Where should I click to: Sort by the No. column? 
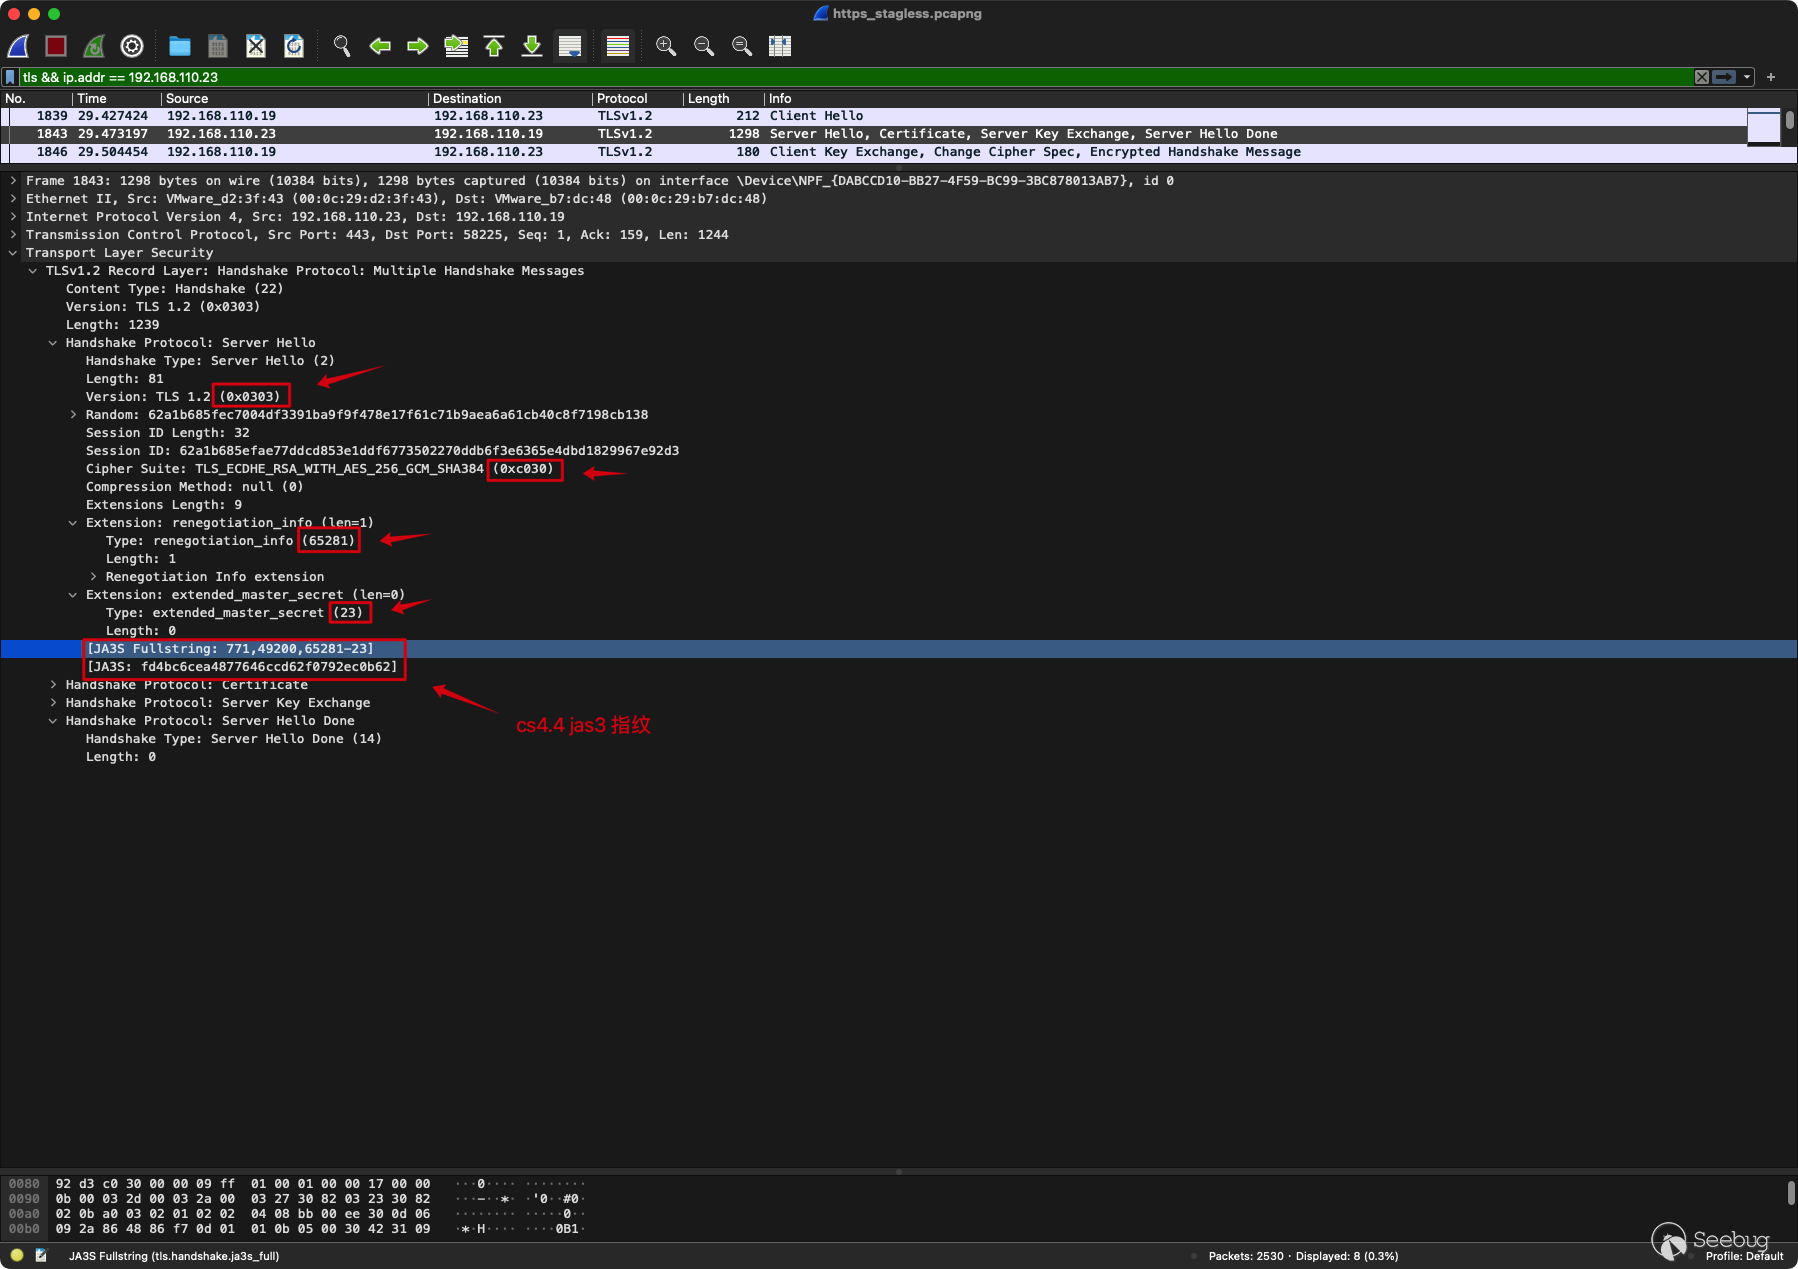tap(36, 98)
